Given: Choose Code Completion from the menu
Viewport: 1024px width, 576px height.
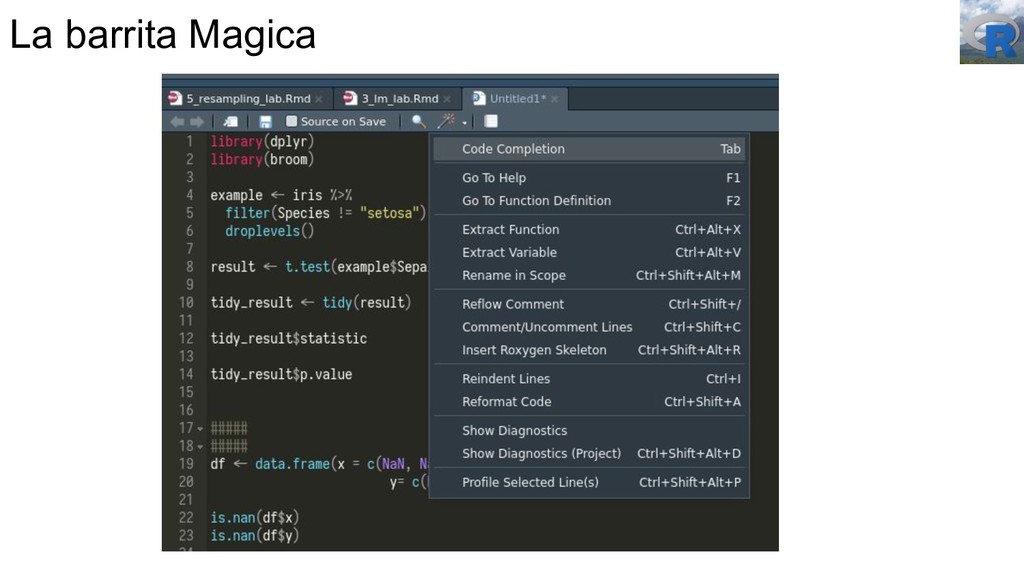Looking at the screenshot, I should (x=589, y=149).
